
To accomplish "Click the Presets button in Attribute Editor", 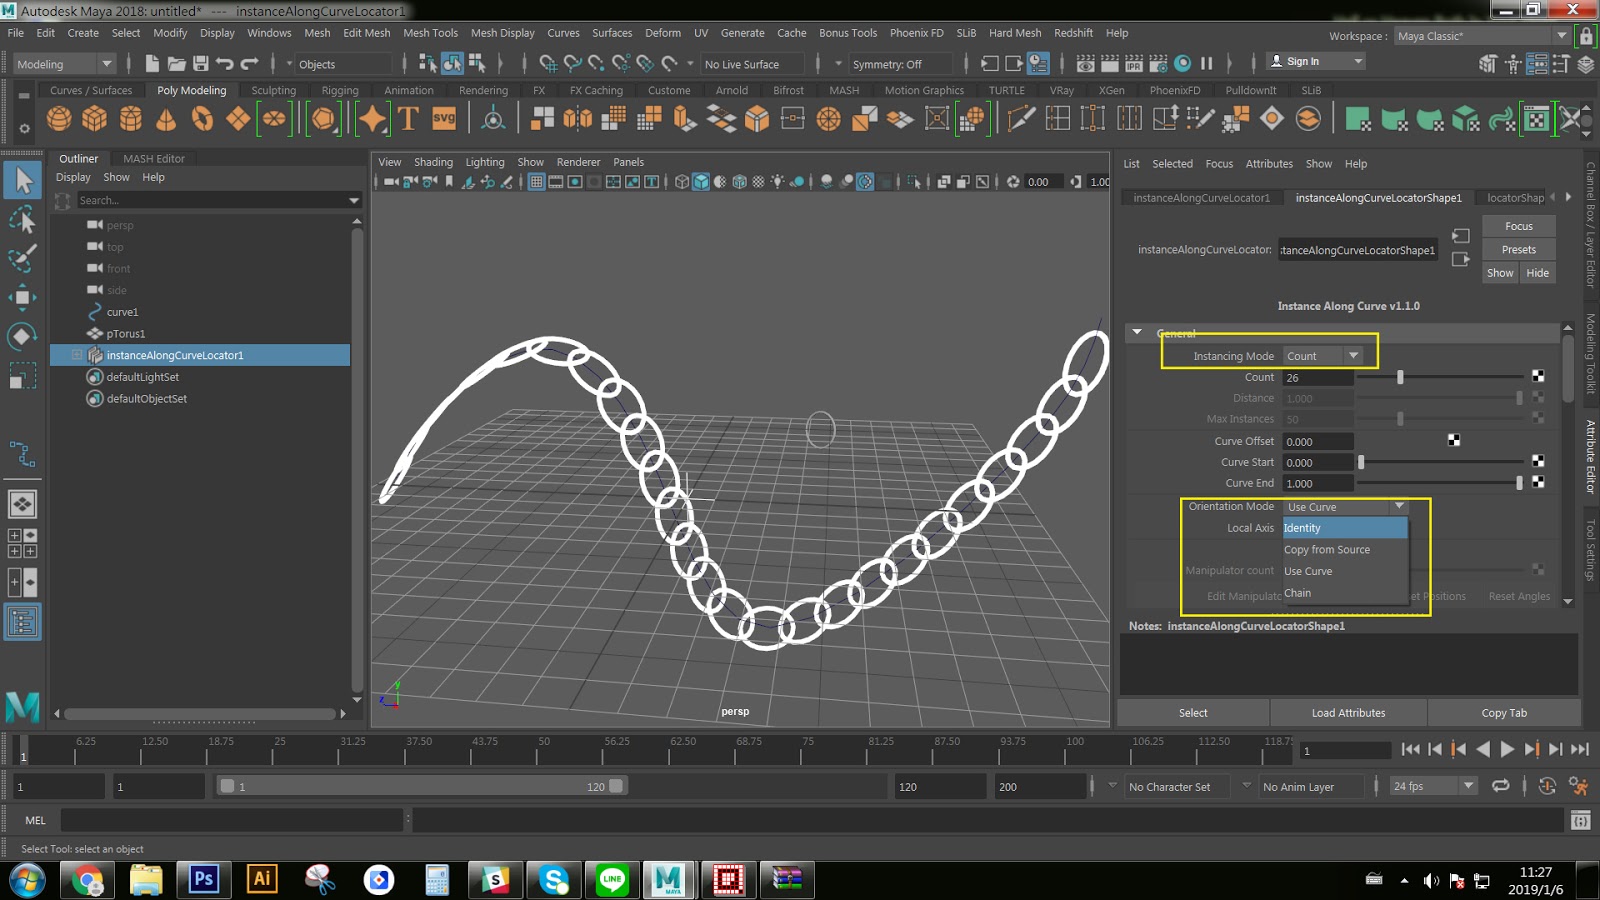I will coord(1518,249).
